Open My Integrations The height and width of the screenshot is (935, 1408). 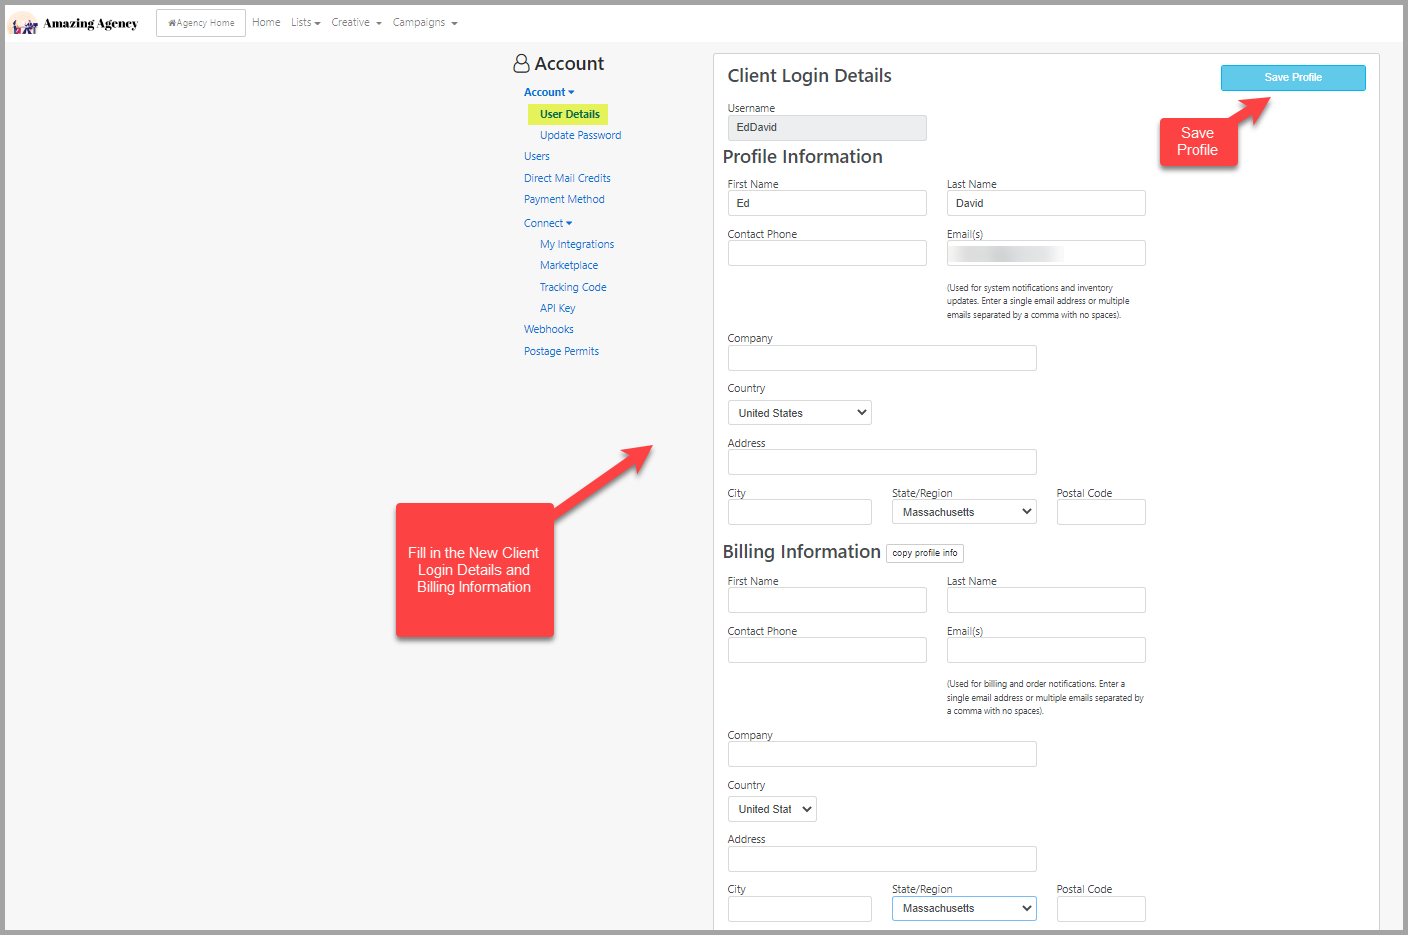pos(577,244)
